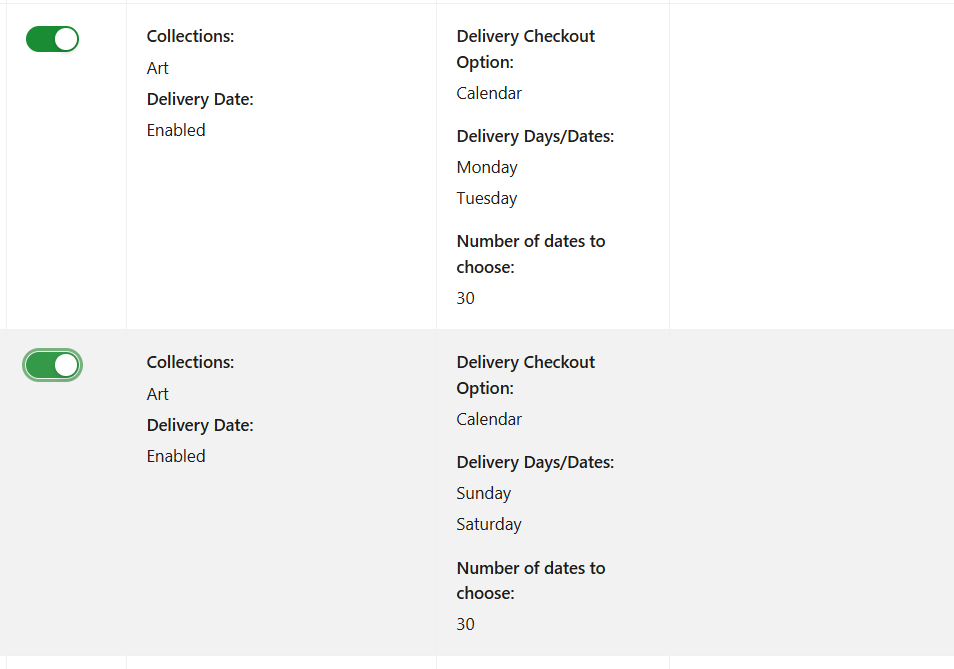Image resolution: width=954 pixels, height=669 pixels.
Task: Click 'Delivery Days/Dates:' heading above Sunday
Action: (535, 462)
